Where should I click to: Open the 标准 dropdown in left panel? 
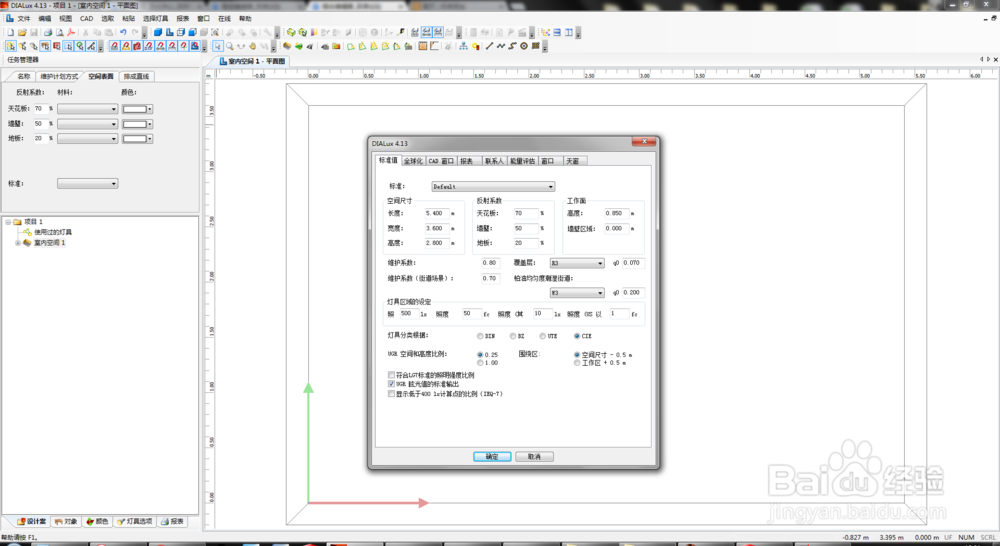coord(87,184)
